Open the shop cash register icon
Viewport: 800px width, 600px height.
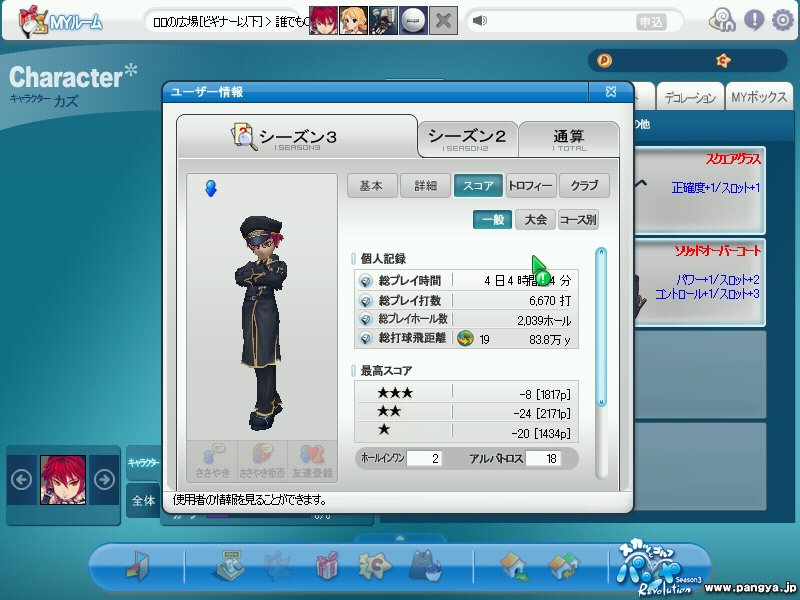228,565
